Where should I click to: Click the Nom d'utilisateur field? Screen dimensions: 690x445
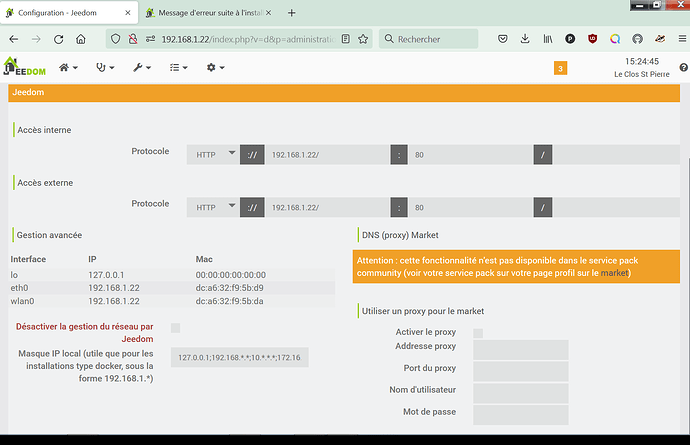pos(521,394)
